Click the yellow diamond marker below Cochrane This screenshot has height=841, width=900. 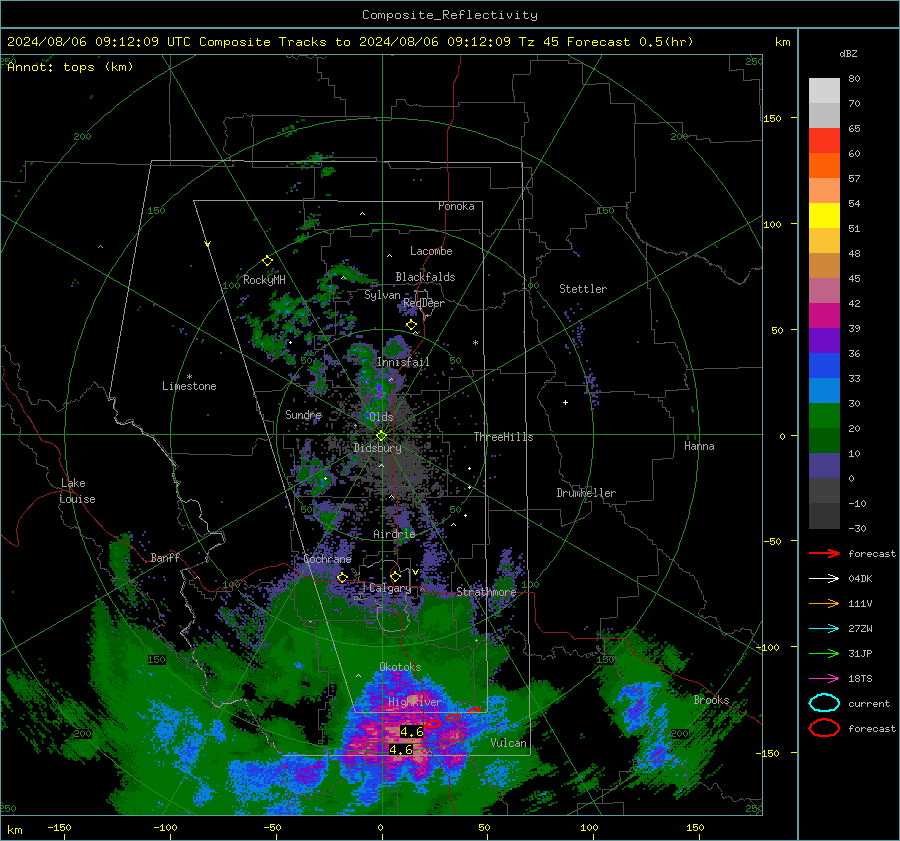(343, 577)
